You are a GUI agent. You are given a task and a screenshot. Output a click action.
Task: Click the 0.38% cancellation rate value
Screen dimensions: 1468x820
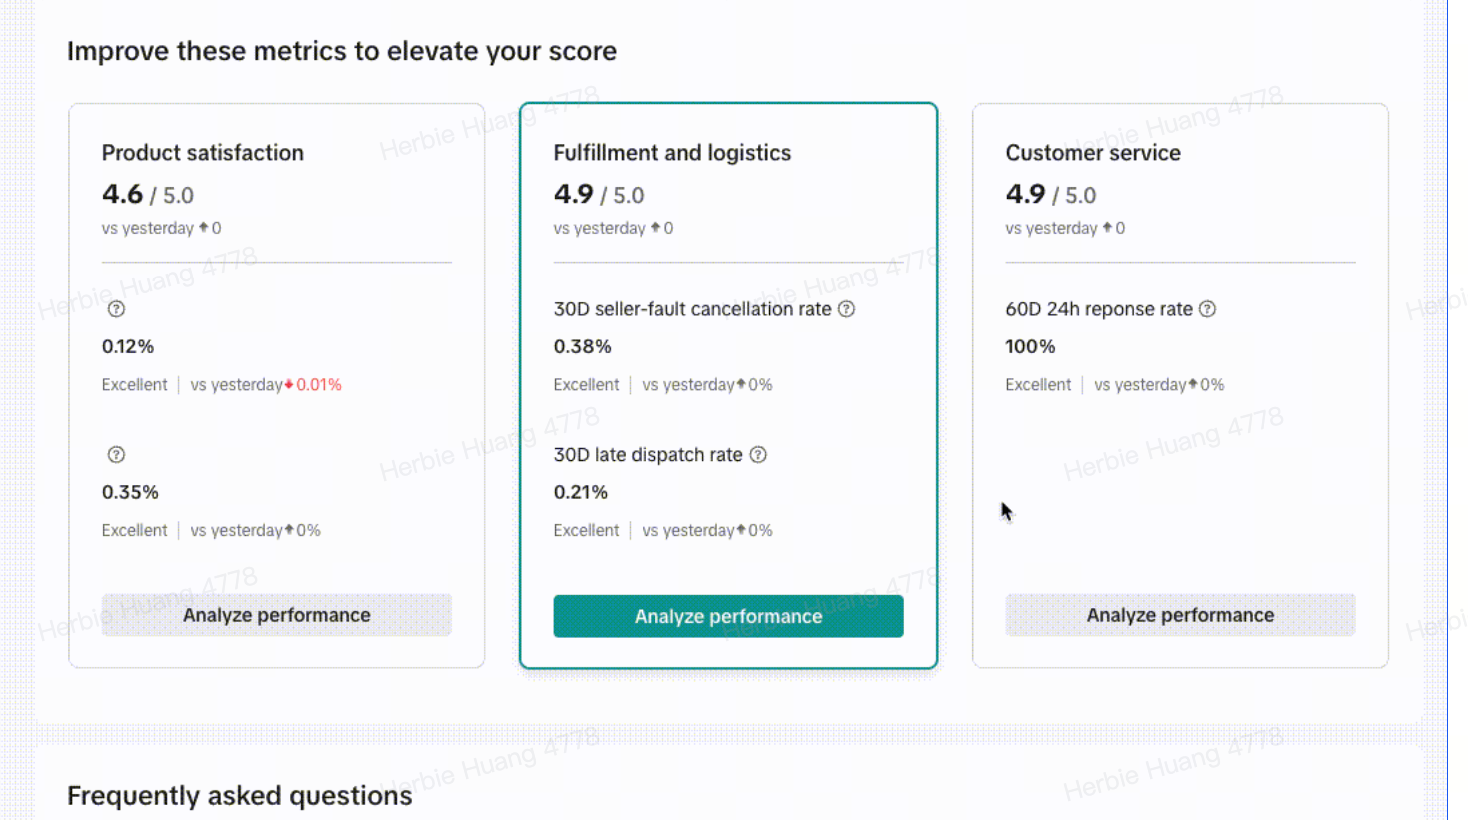[582, 347]
